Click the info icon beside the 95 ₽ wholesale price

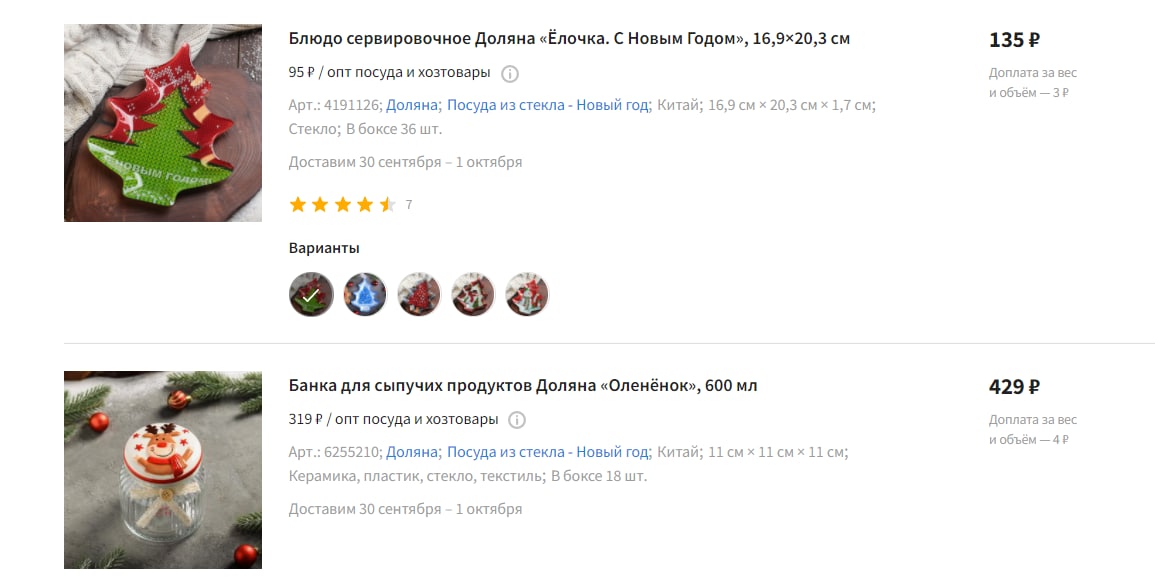(x=510, y=74)
